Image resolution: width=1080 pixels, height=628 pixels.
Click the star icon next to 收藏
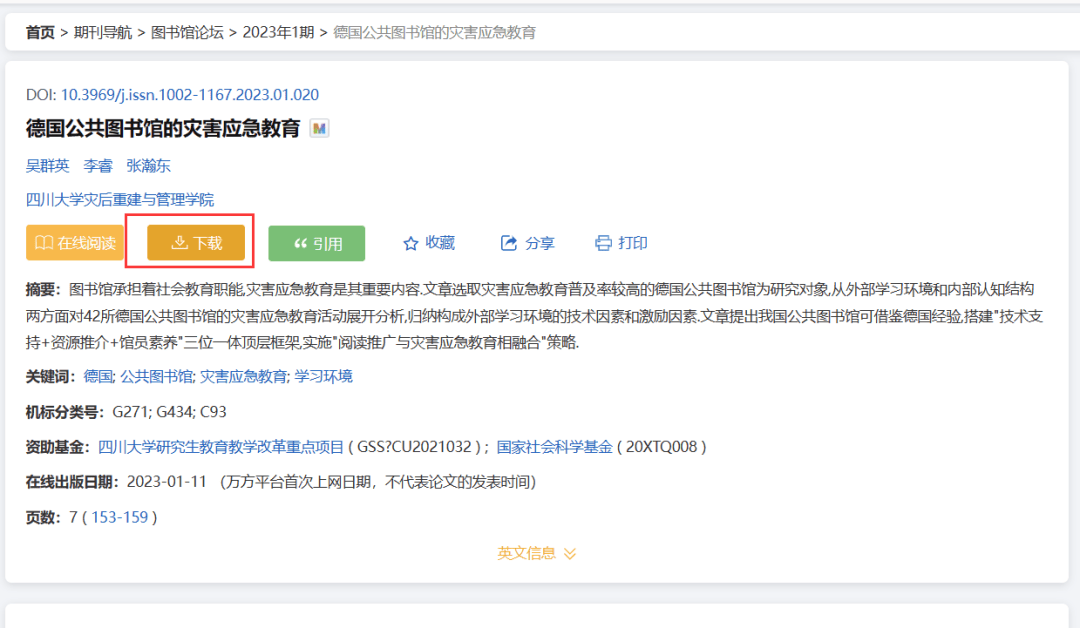[409, 242]
